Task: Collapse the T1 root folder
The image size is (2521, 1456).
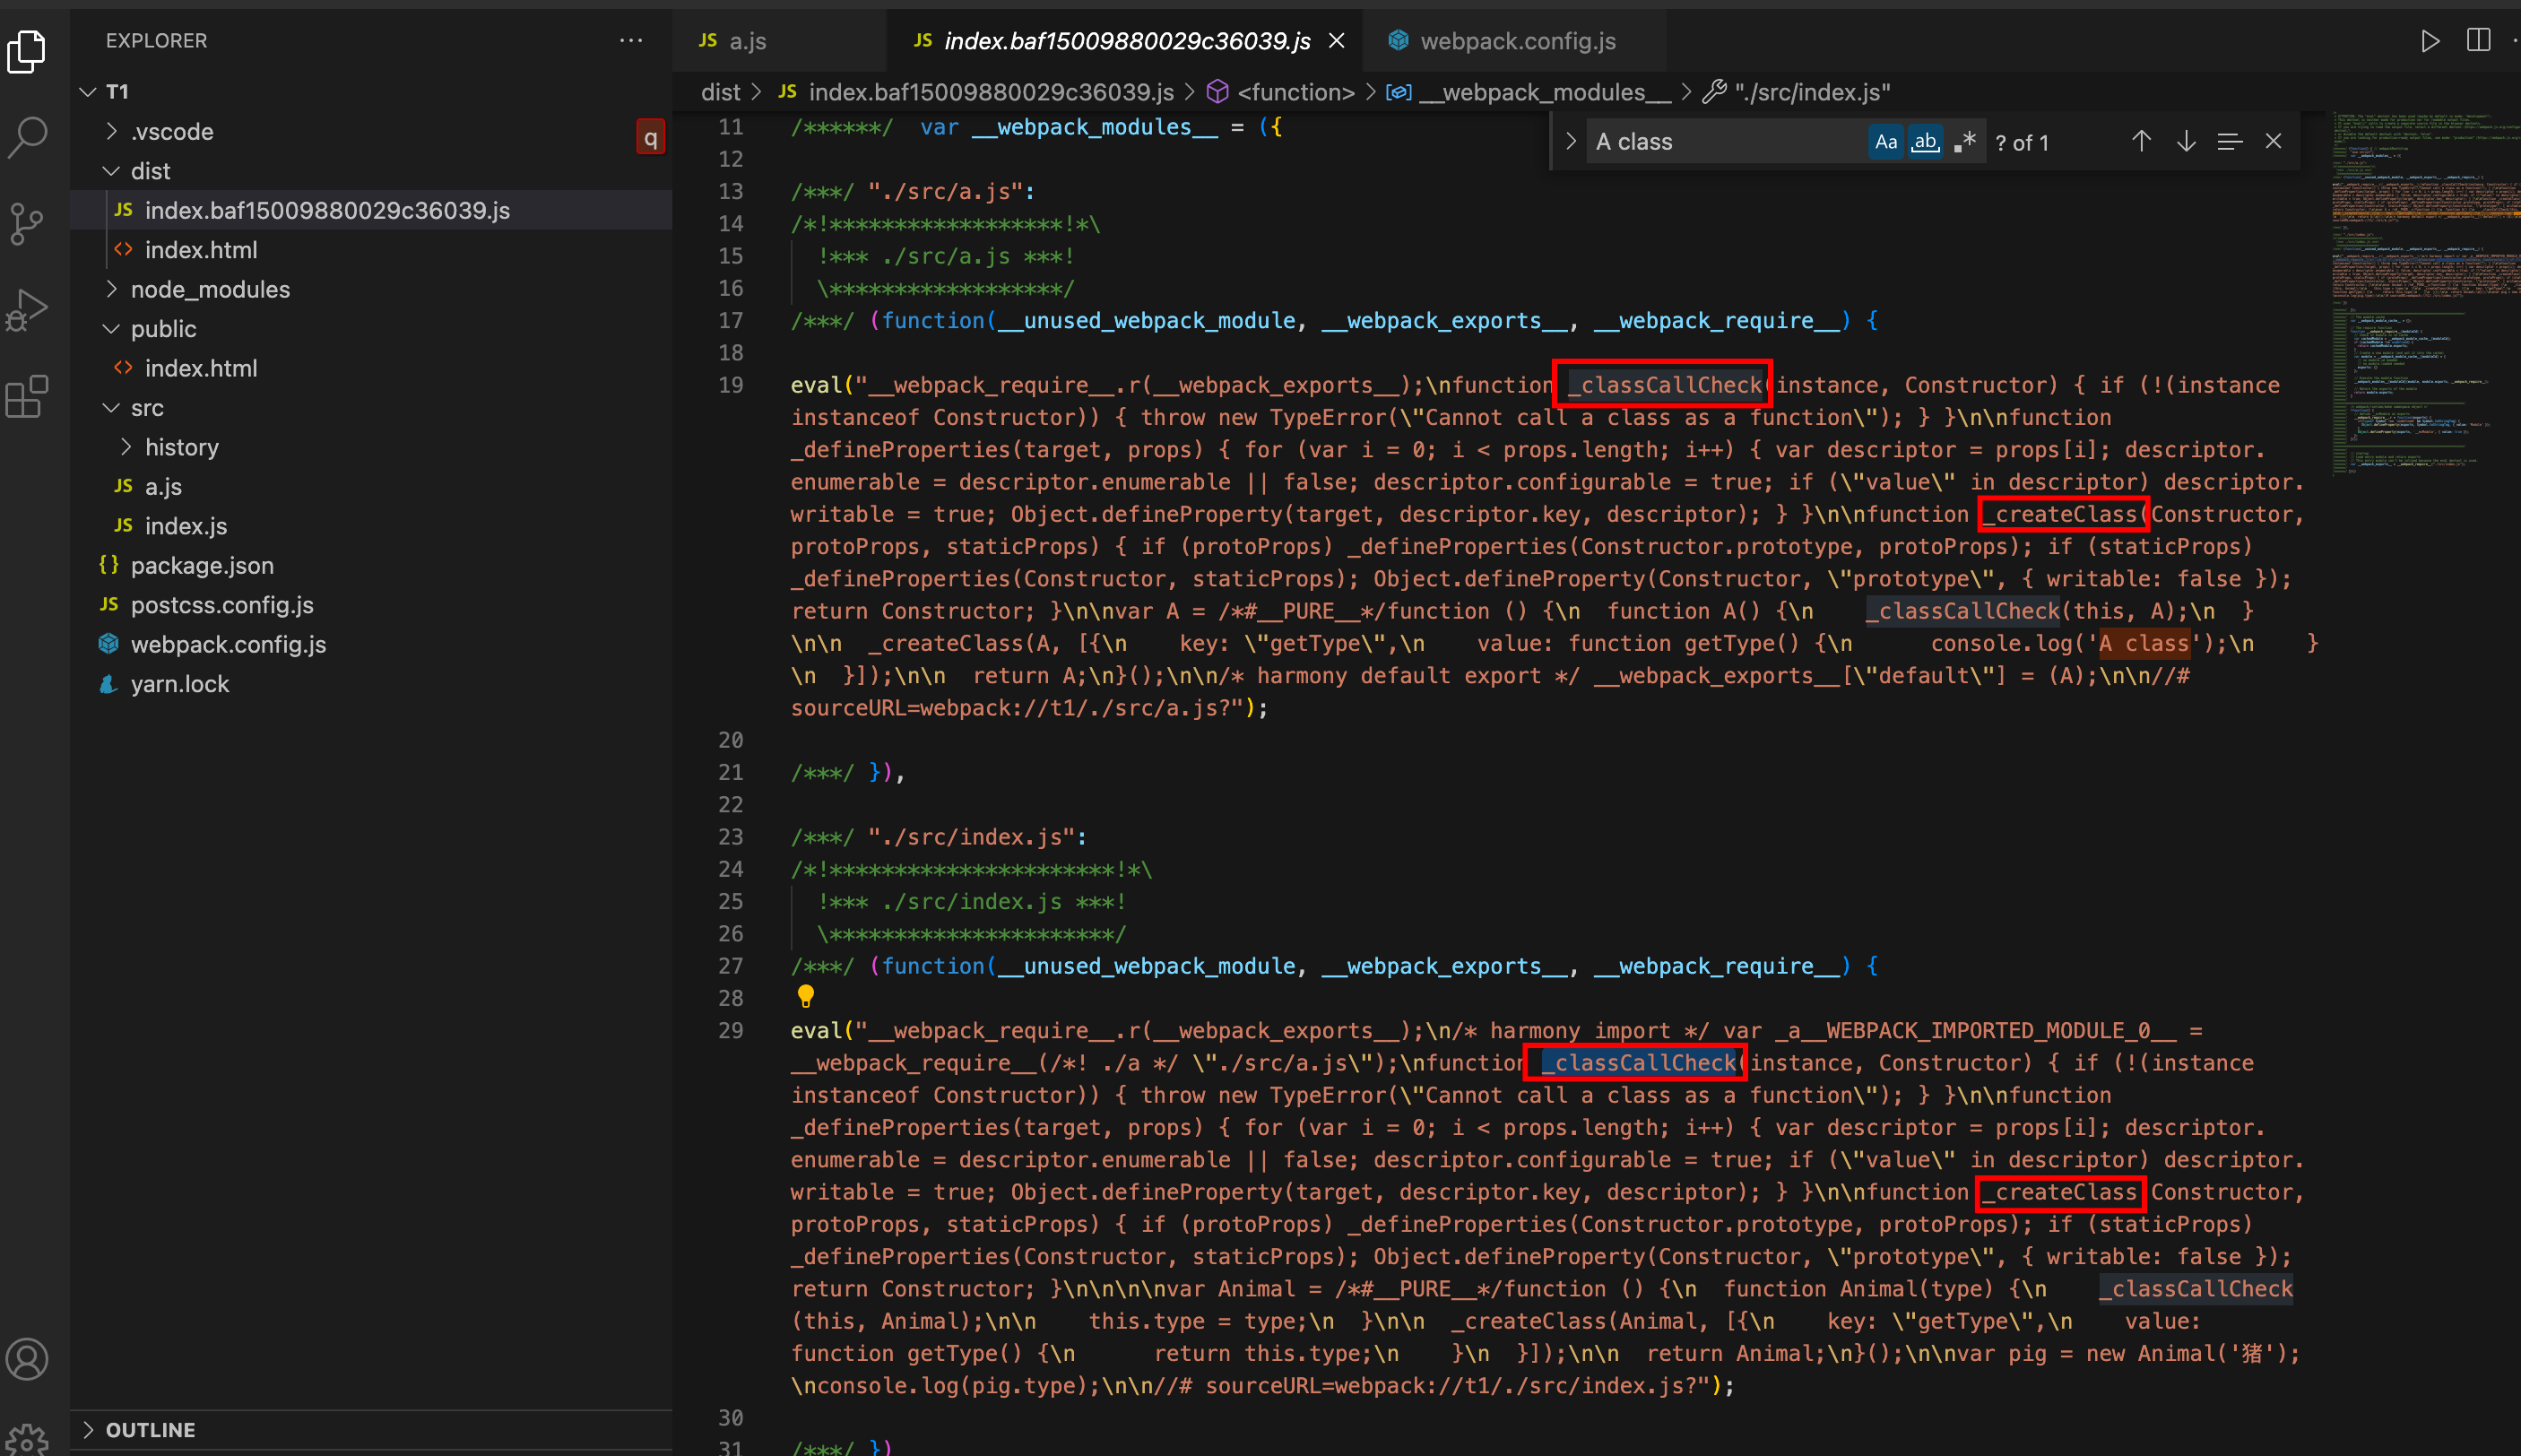Action: (x=88, y=92)
